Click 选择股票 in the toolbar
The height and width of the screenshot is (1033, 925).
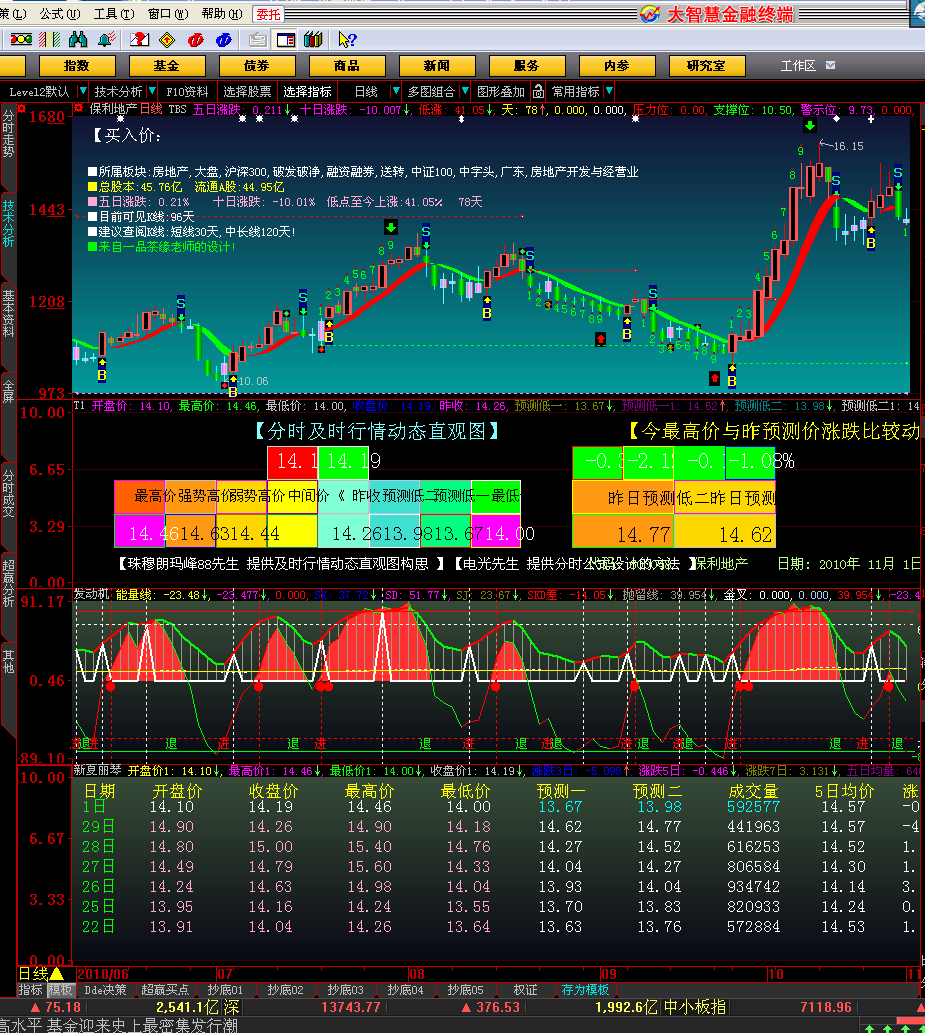[247, 92]
